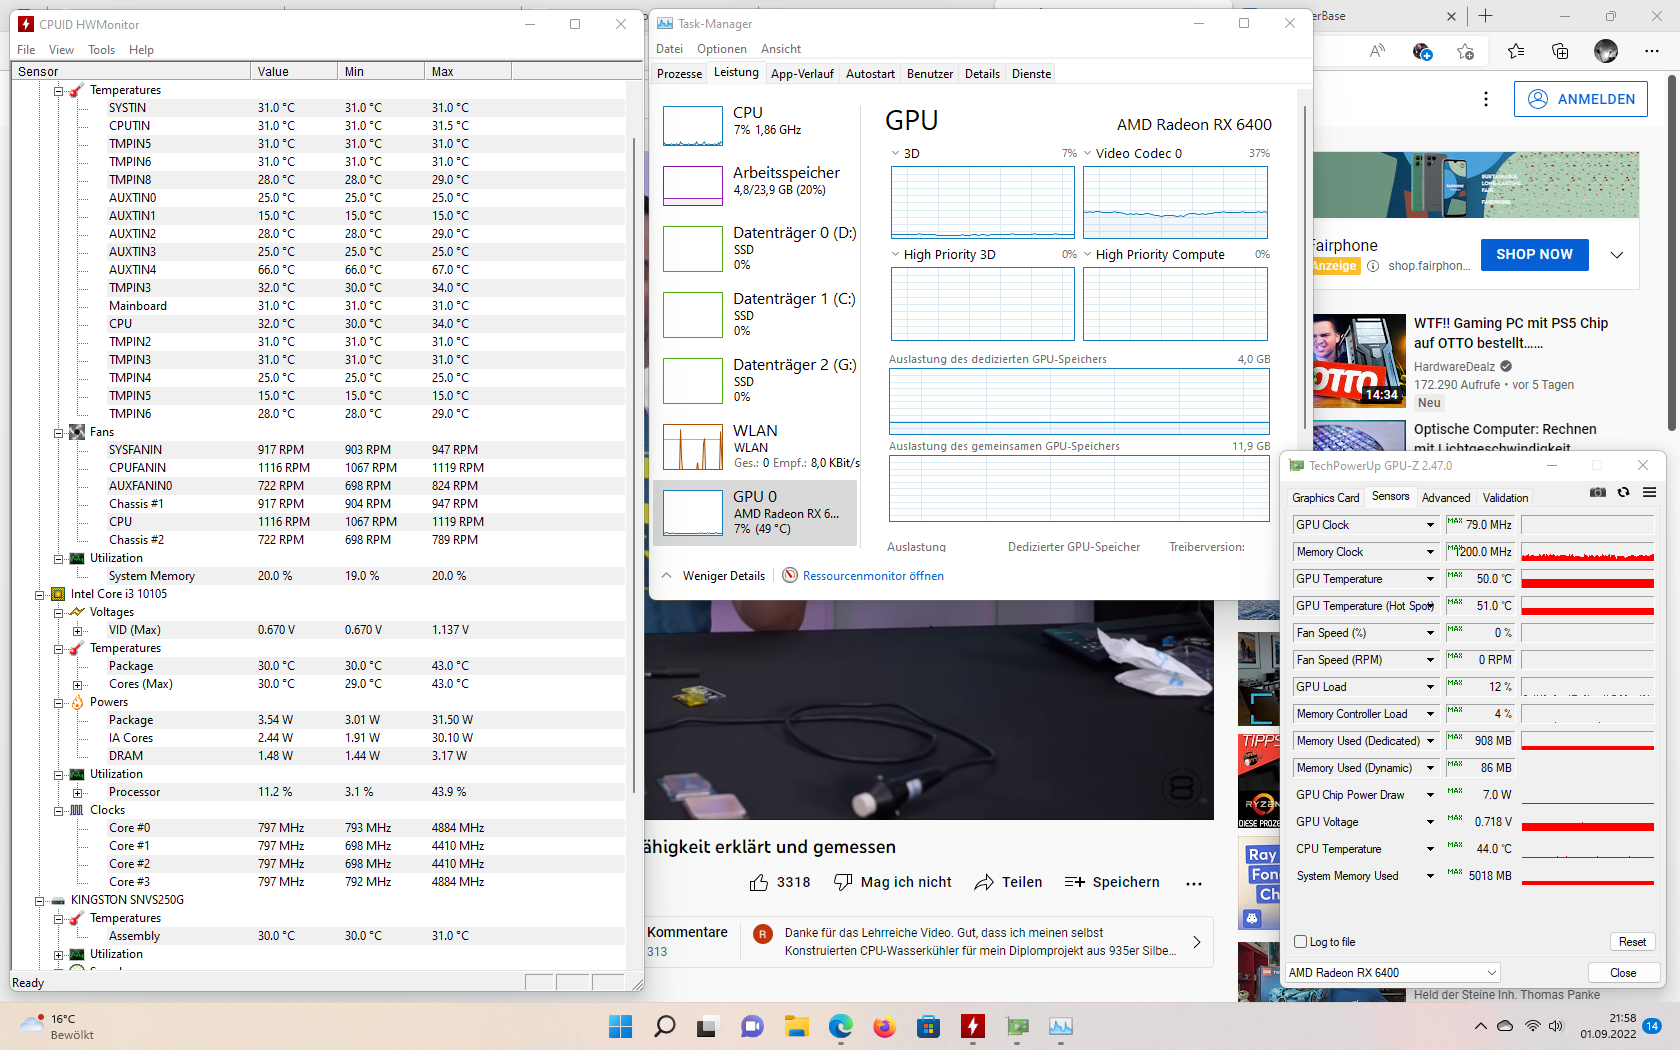Viewport: 1680px width, 1050px height.
Task: Open Microsoft Edge from taskbar
Action: (840, 1026)
